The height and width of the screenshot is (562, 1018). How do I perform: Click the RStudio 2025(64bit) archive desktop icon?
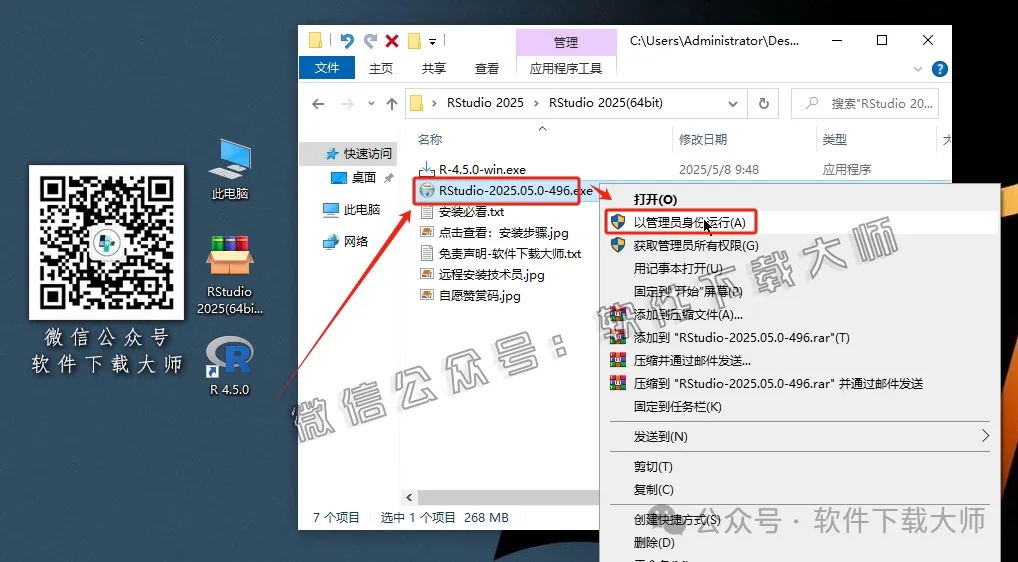(x=230, y=275)
